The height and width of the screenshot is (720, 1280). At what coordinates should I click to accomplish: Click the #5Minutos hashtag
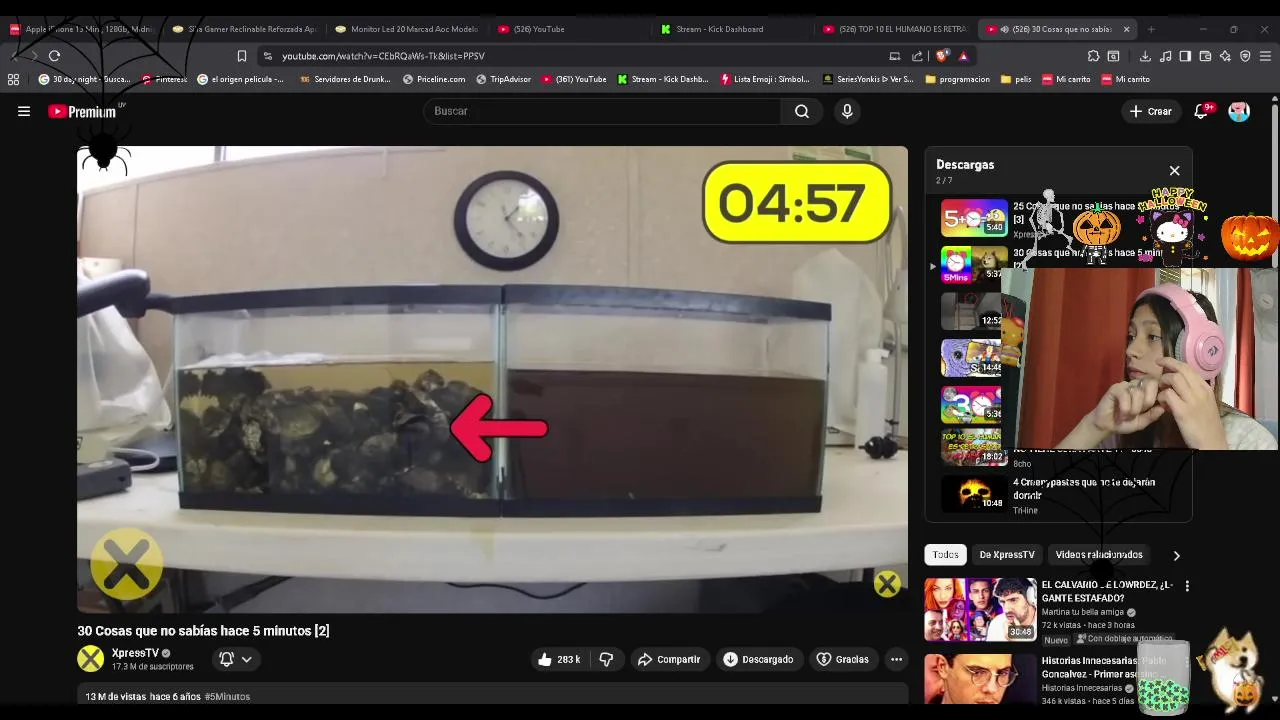tap(227, 696)
